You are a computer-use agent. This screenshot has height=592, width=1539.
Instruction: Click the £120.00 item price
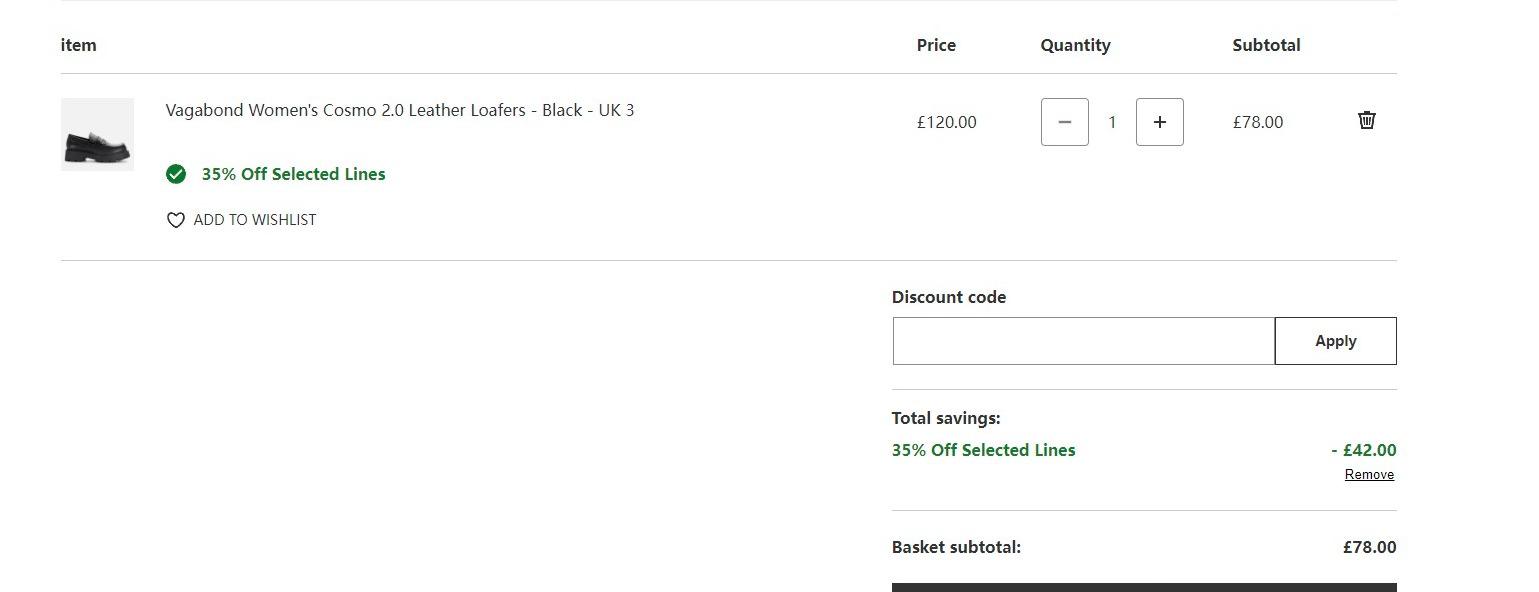[947, 122]
